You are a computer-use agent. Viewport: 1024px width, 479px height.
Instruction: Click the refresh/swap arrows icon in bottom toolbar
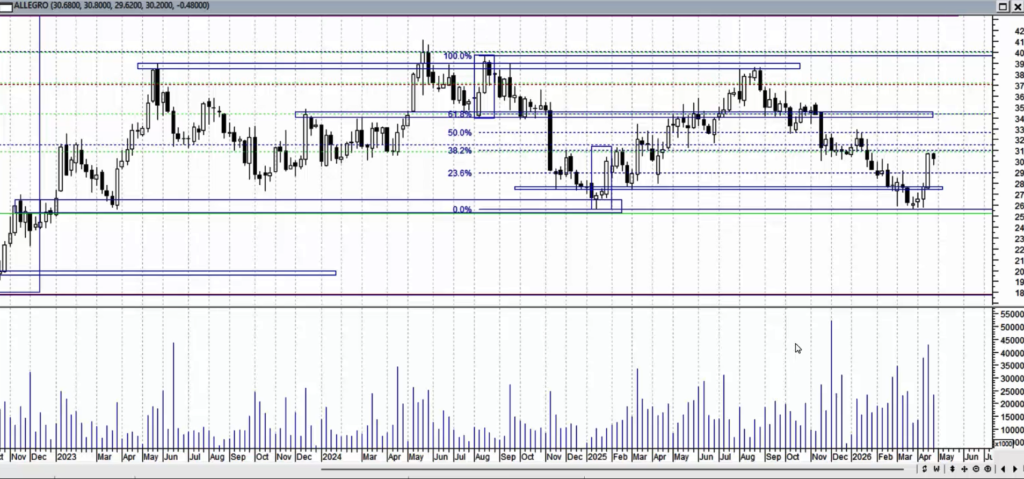[x=925, y=468]
